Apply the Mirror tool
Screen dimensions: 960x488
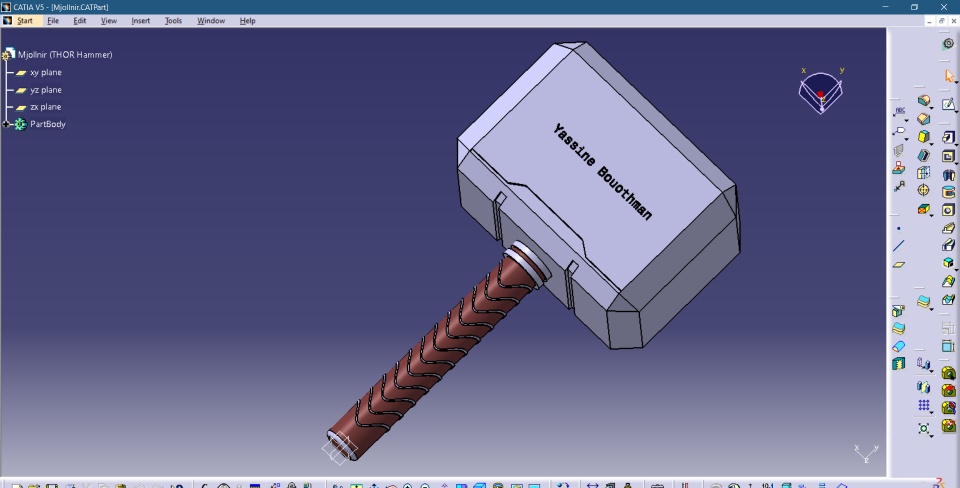[923, 387]
